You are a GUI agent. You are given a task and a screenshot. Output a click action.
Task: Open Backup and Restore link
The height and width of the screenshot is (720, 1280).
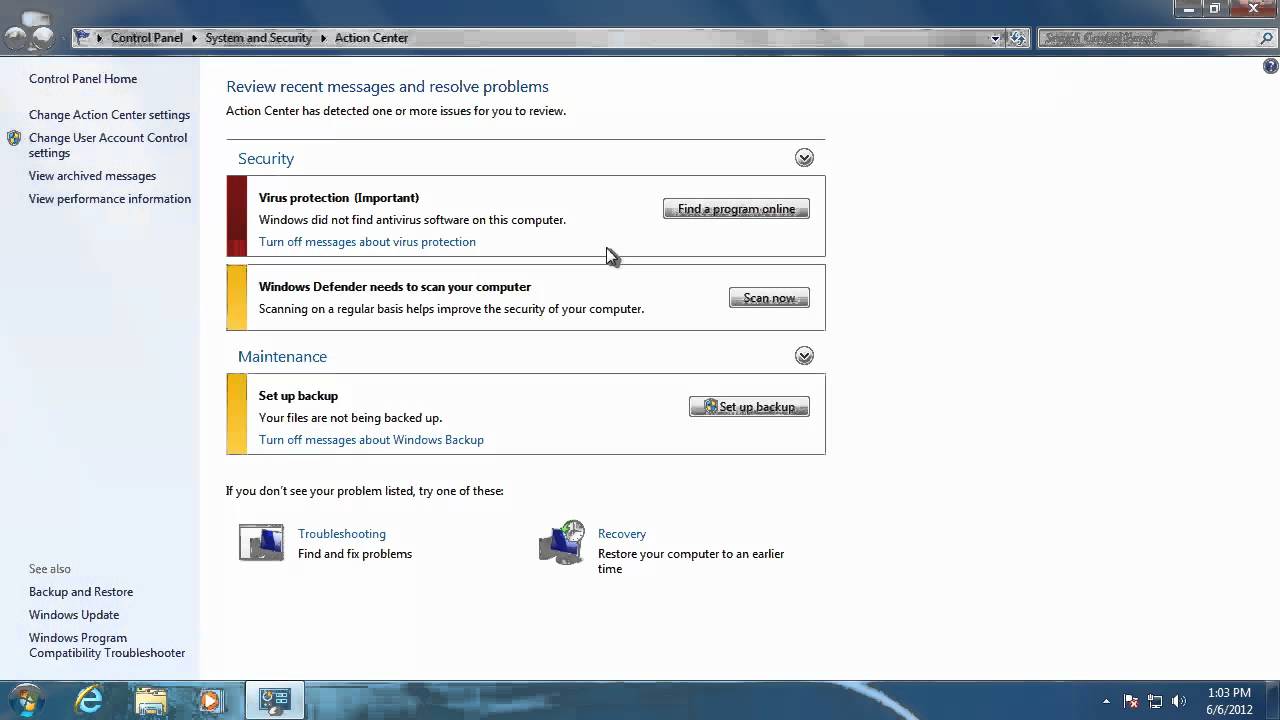(x=81, y=592)
